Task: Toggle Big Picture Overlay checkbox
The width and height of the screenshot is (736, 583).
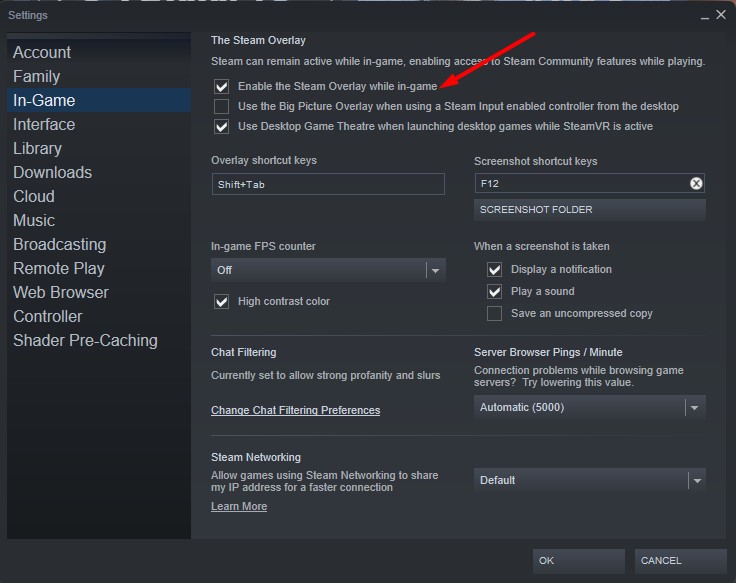Action: point(221,106)
